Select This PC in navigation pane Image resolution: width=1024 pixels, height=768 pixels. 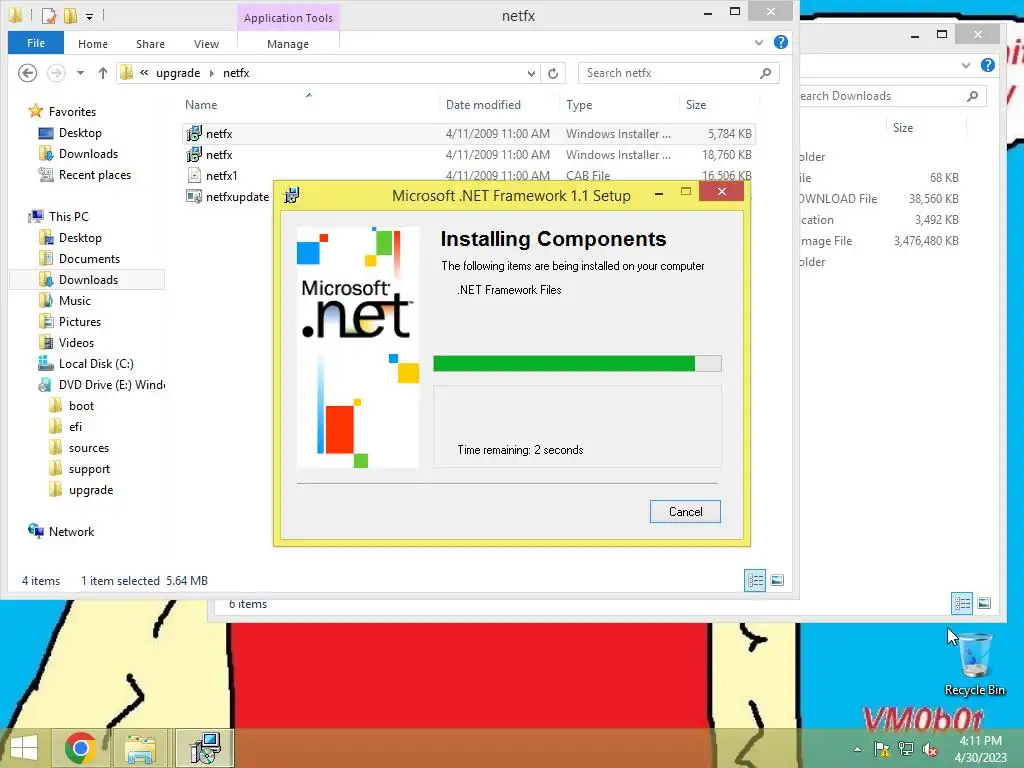click(69, 216)
